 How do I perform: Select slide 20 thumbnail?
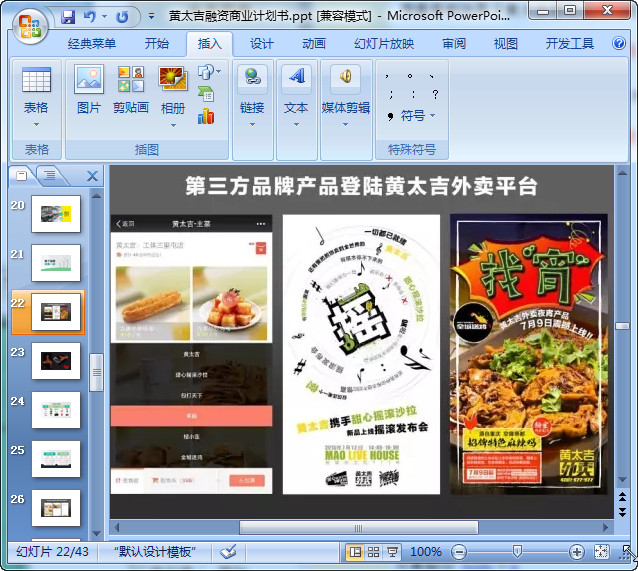pos(56,214)
